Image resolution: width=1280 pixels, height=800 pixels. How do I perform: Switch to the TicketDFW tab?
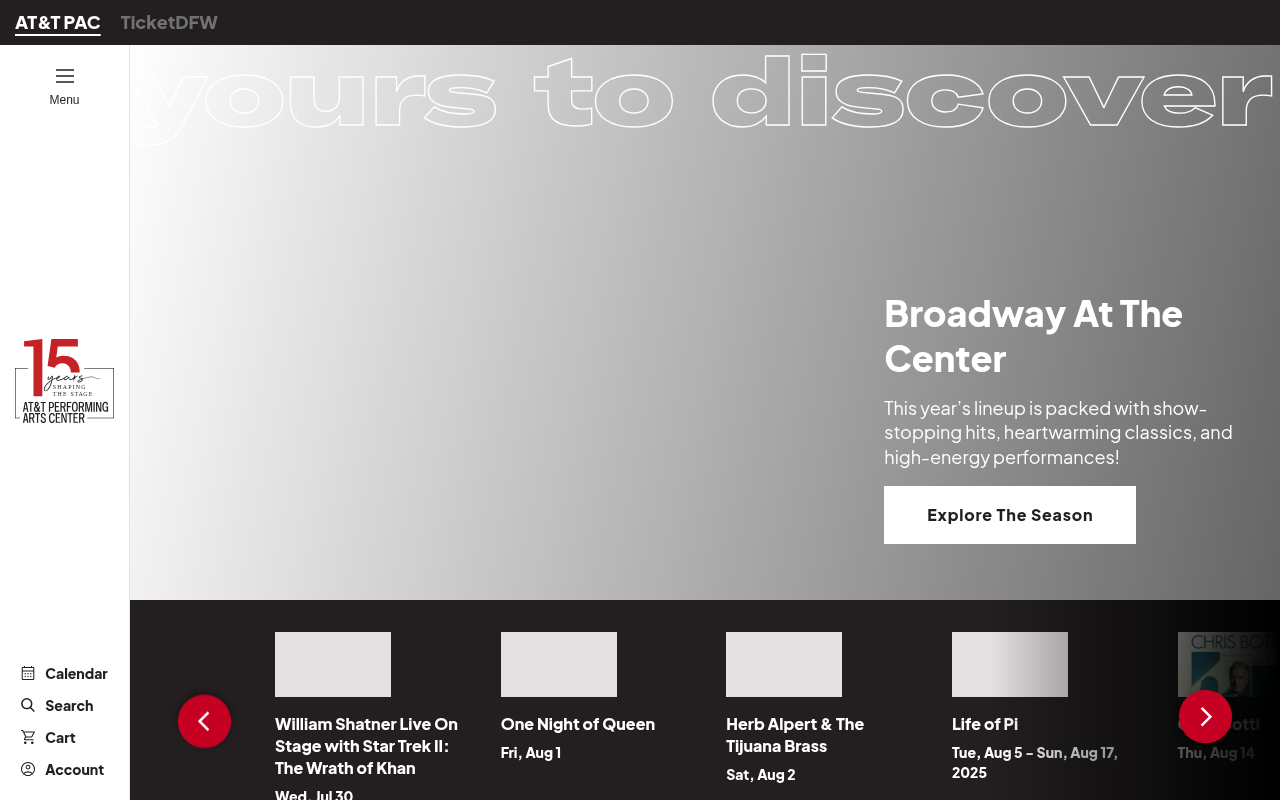point(169,22)
